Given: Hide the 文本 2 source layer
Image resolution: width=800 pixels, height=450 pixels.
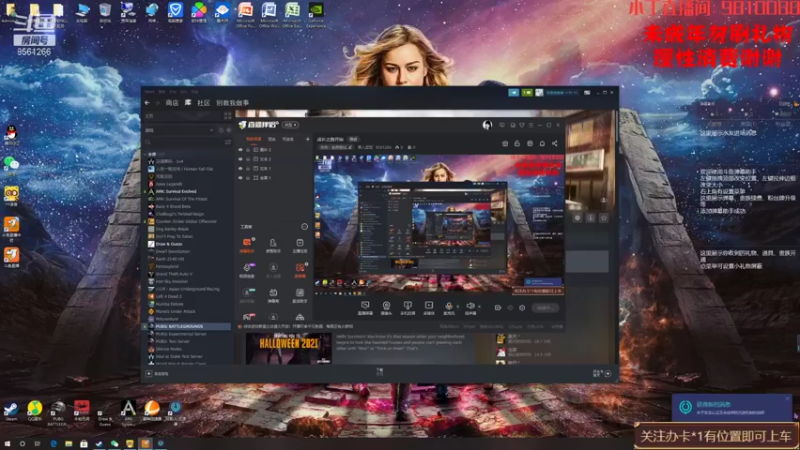Looking at the screenshot, I should pyautogui.click(x=240, y=159).
